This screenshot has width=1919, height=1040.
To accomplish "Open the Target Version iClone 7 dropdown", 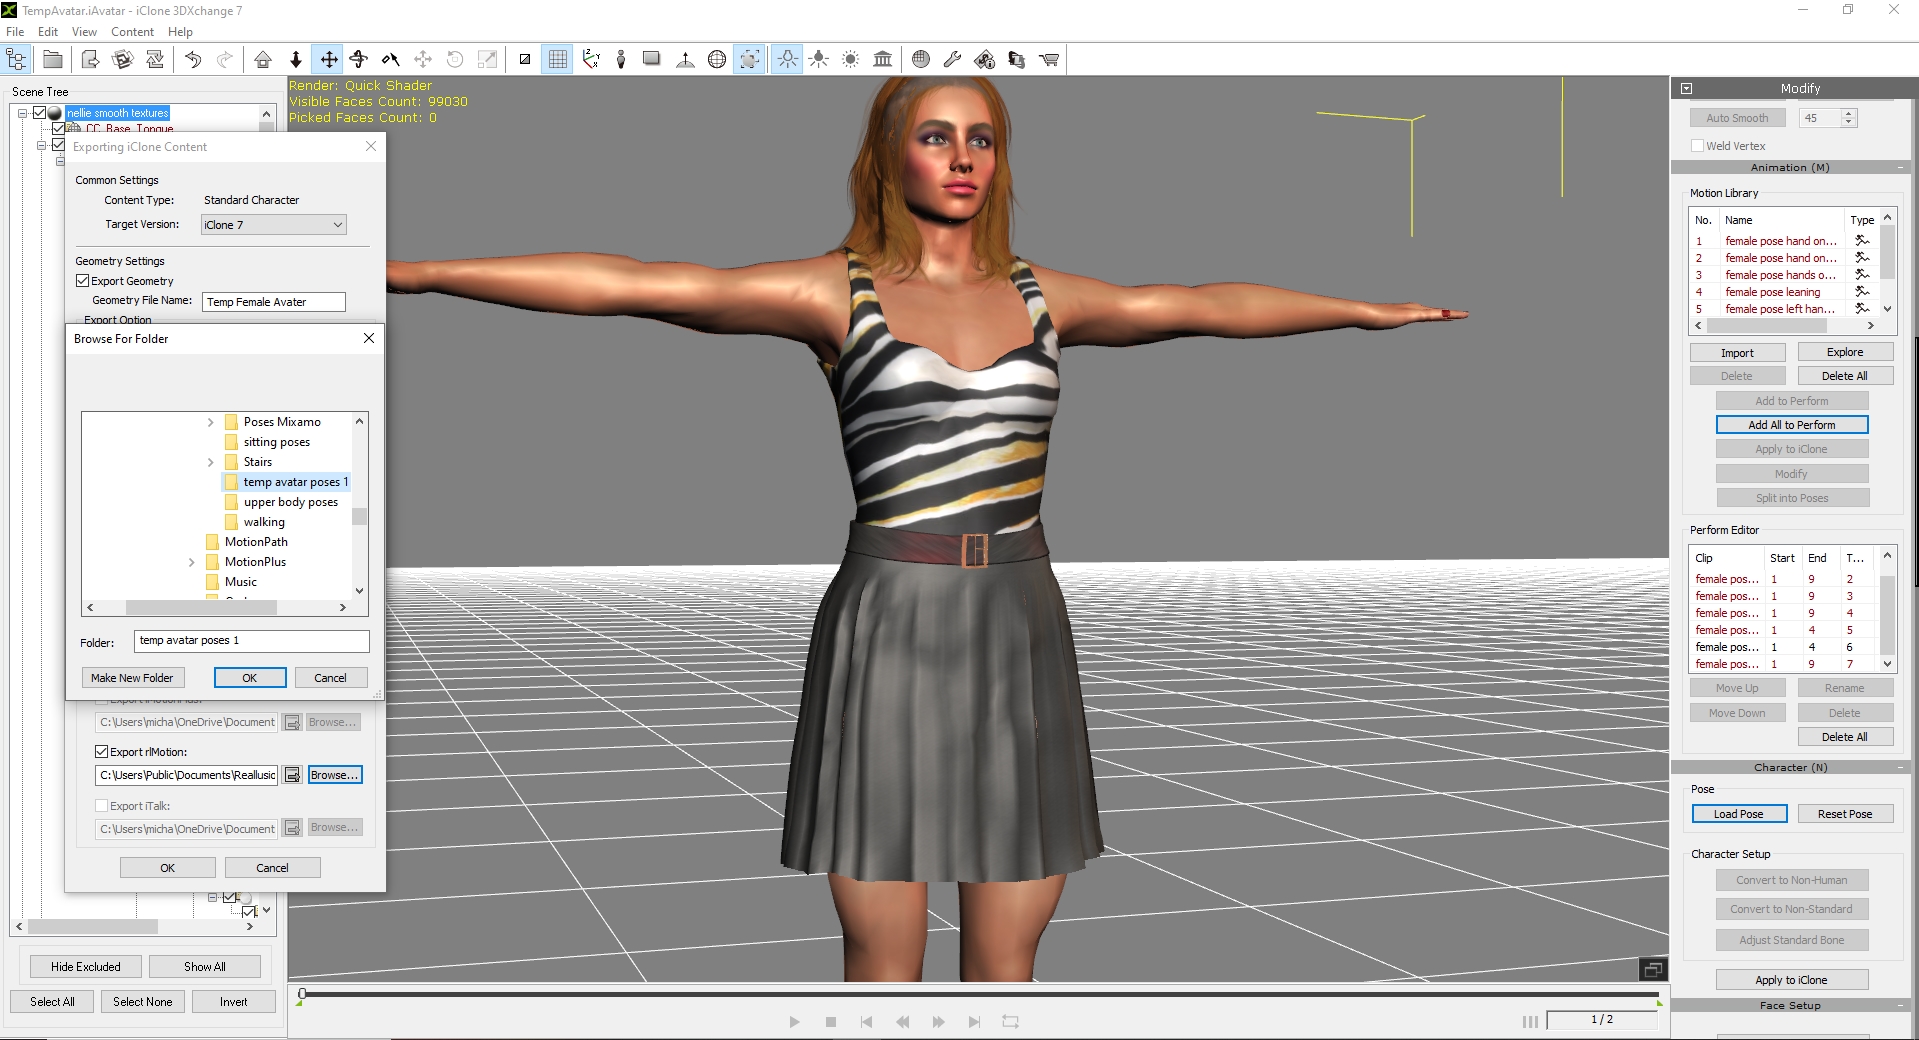I will click(x=274, y=225).
